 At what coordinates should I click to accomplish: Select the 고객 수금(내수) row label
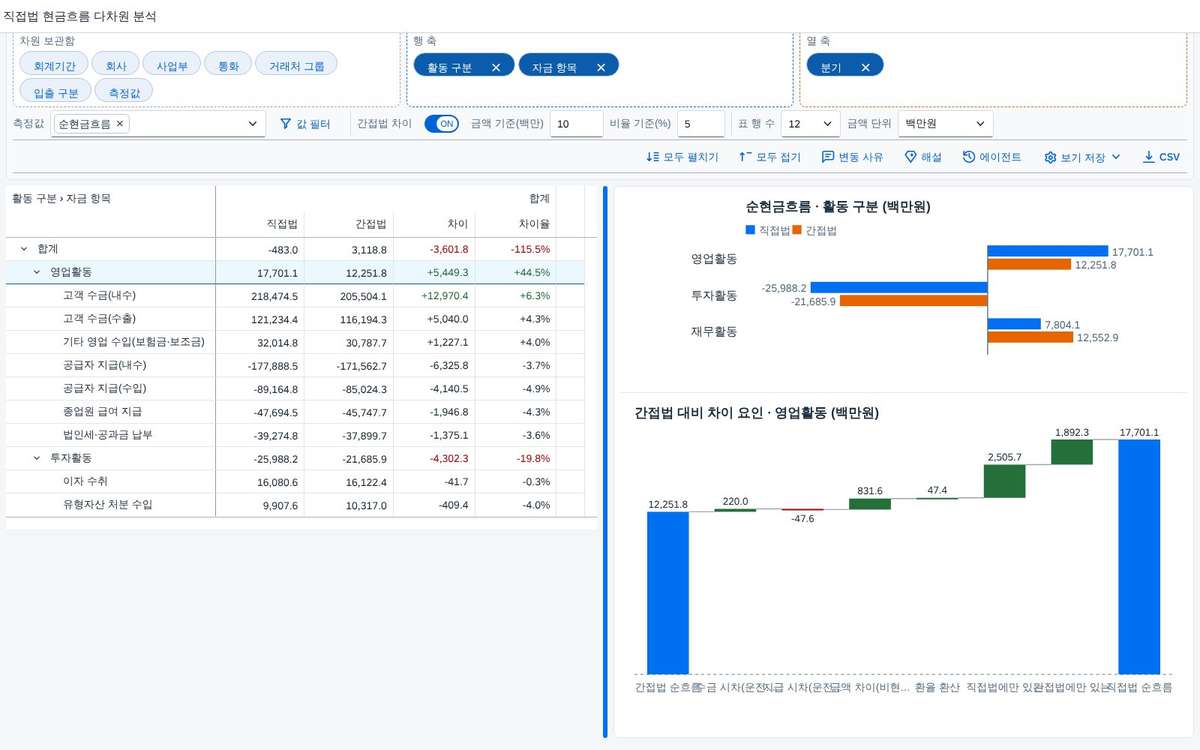click(x=99, y=295)
